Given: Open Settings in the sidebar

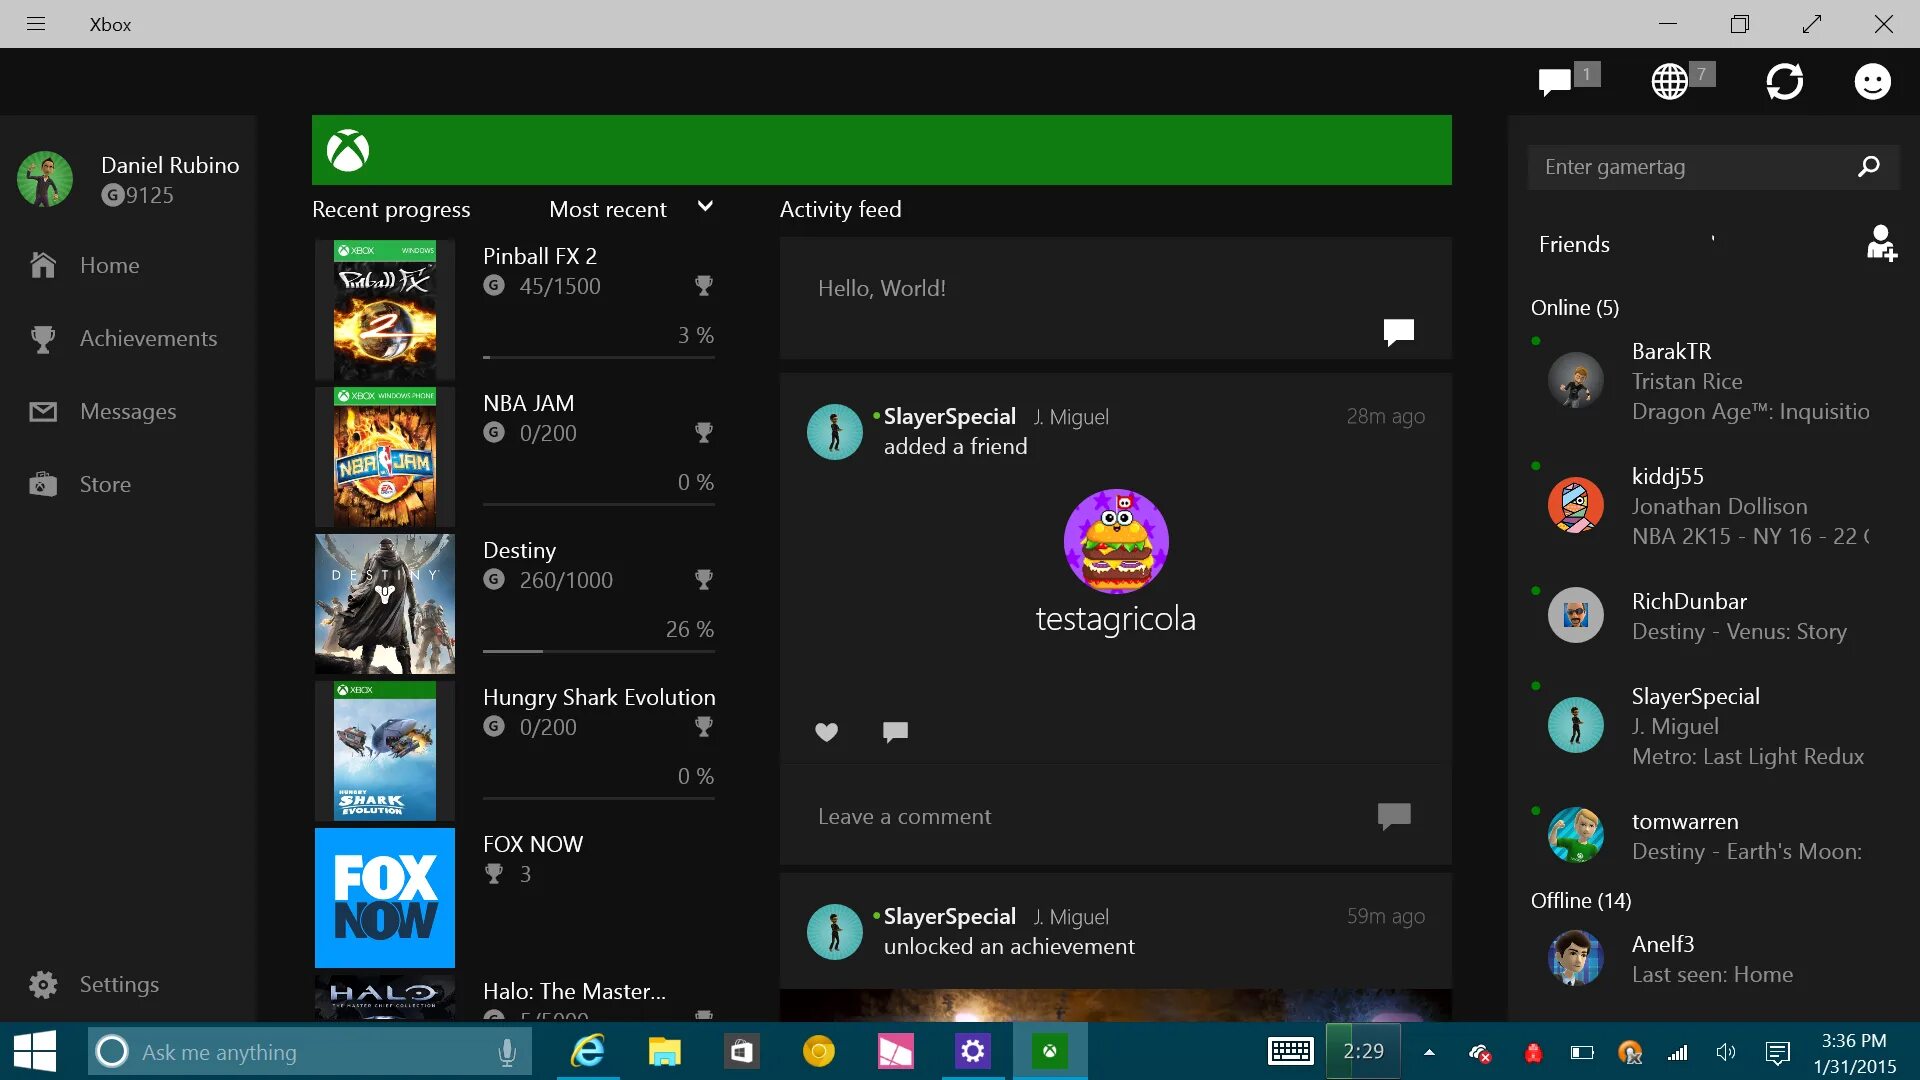Looking at the screenshot, I should [x=118, y=985].
